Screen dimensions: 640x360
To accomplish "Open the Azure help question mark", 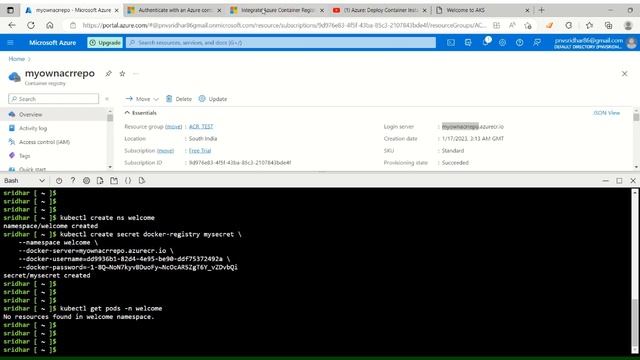I will pyautogui.click(x=520, y=42).
